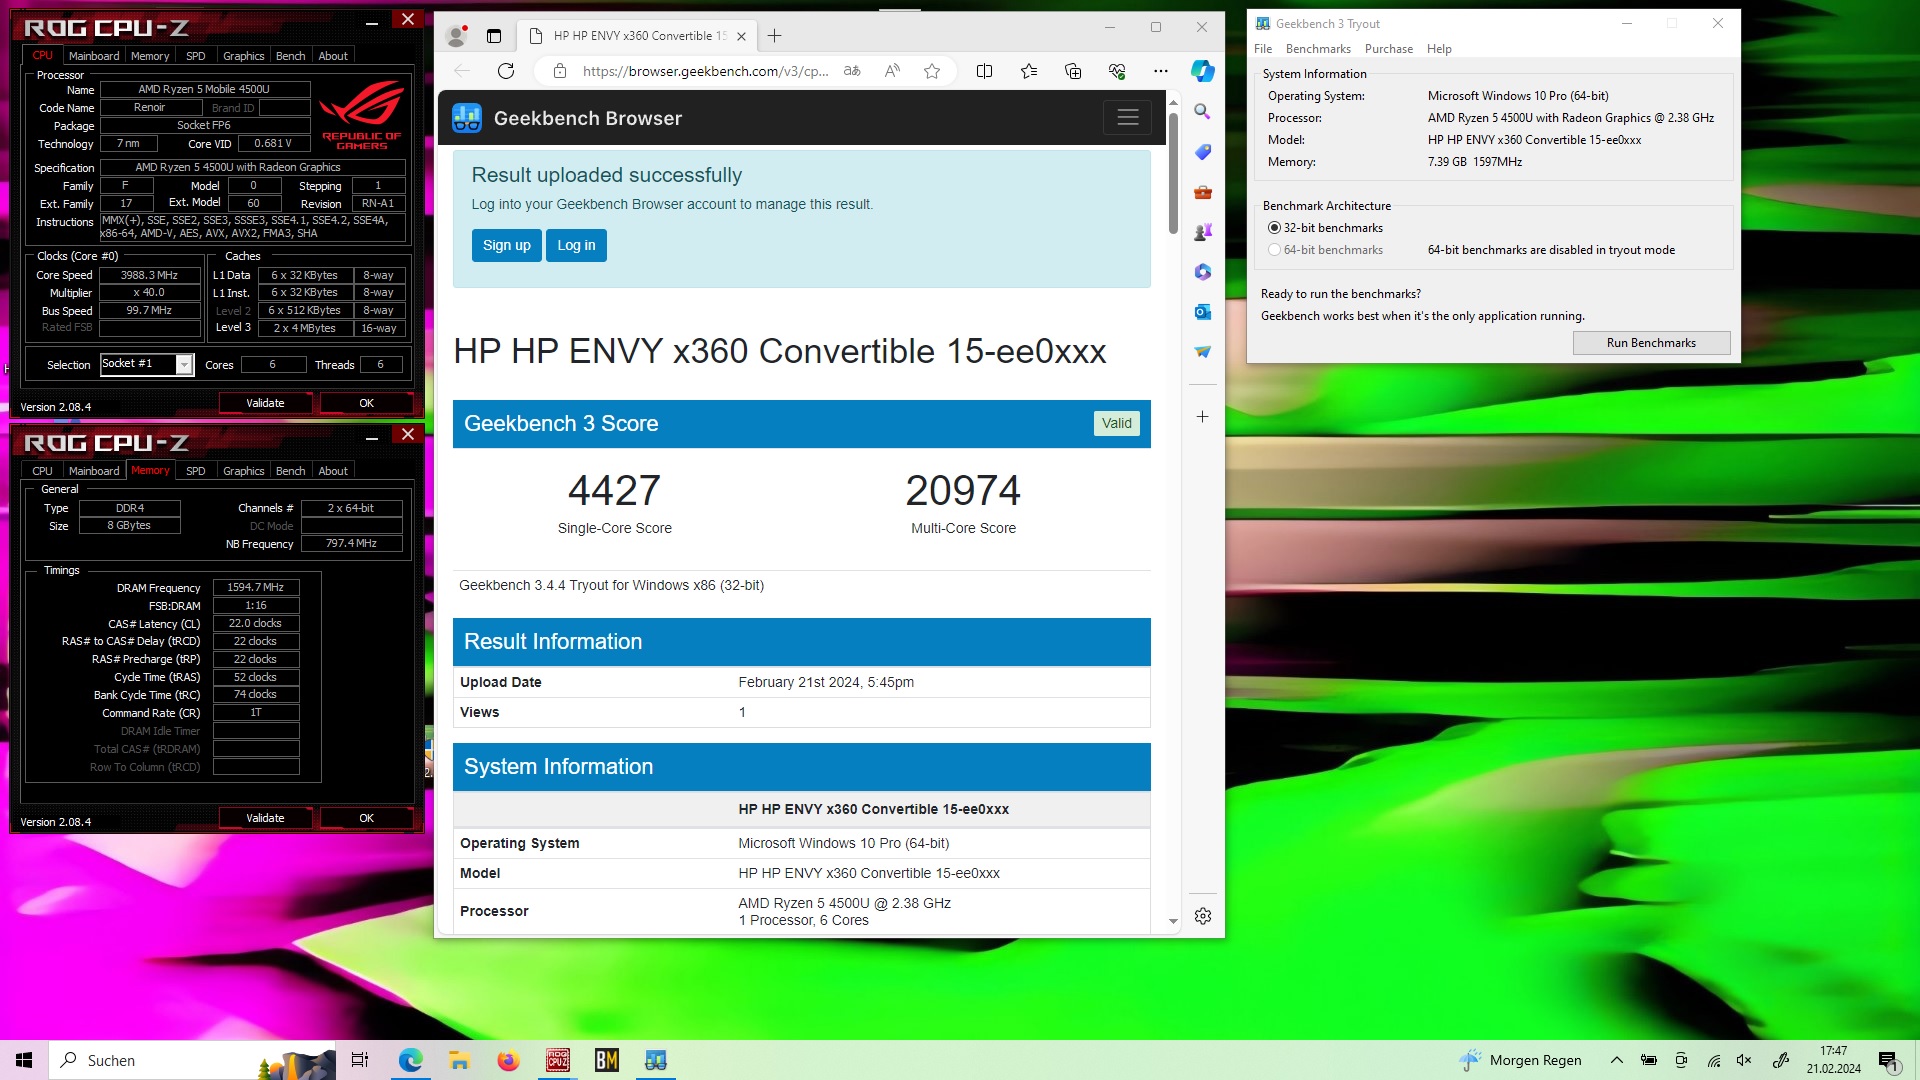Open the tab actions menu icon
This screenshot has height=1080, width=1920.
[x=494, y=36]
